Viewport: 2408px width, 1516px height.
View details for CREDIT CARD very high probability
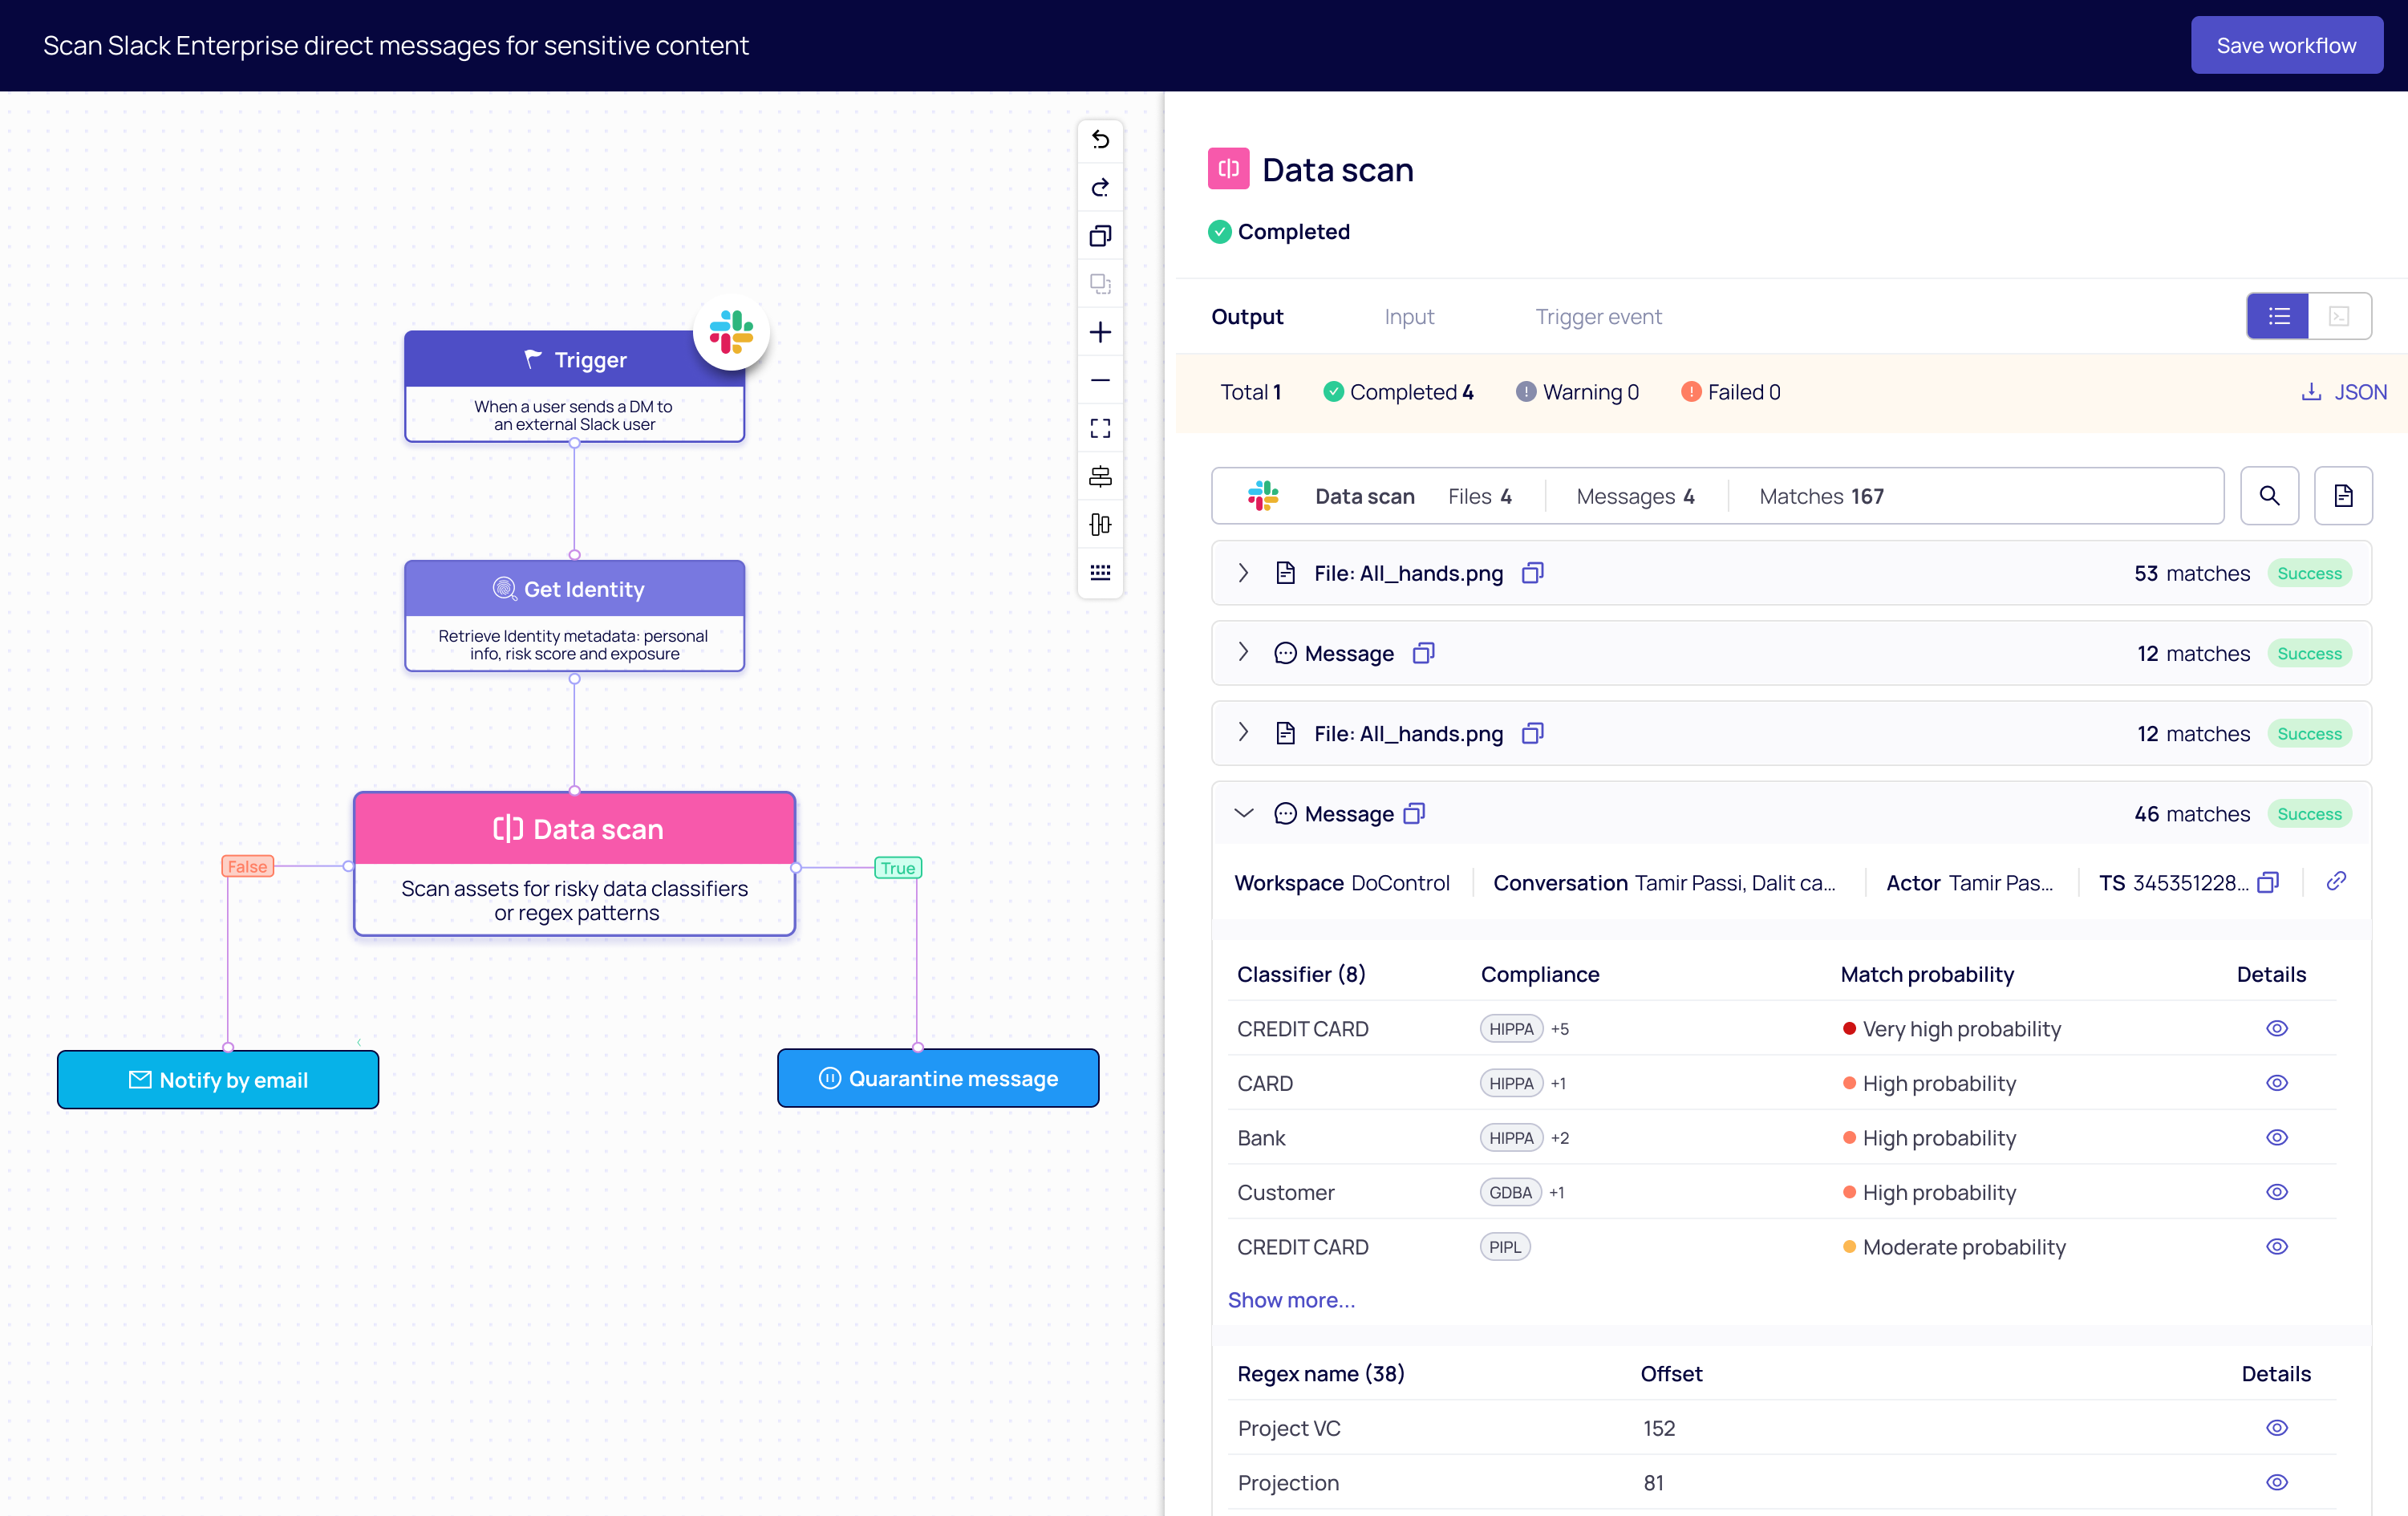[x=2277, y=1029]
